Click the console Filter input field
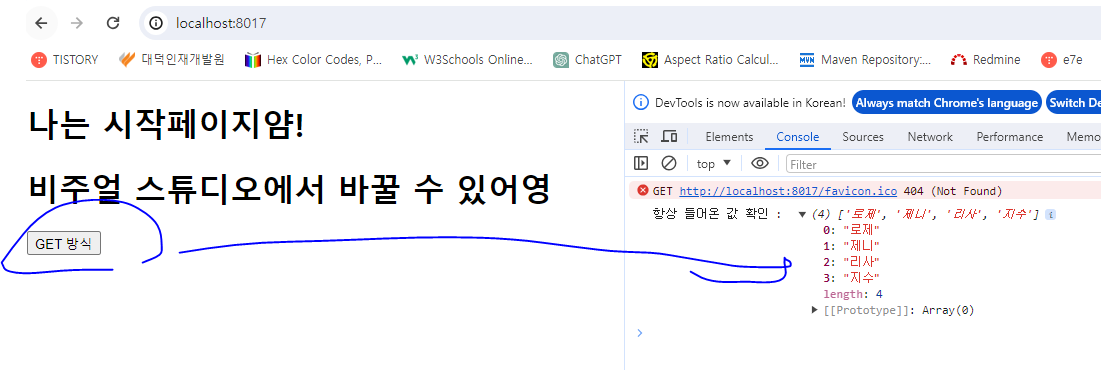The image size is (1101, 370). (x=943, y=164)
